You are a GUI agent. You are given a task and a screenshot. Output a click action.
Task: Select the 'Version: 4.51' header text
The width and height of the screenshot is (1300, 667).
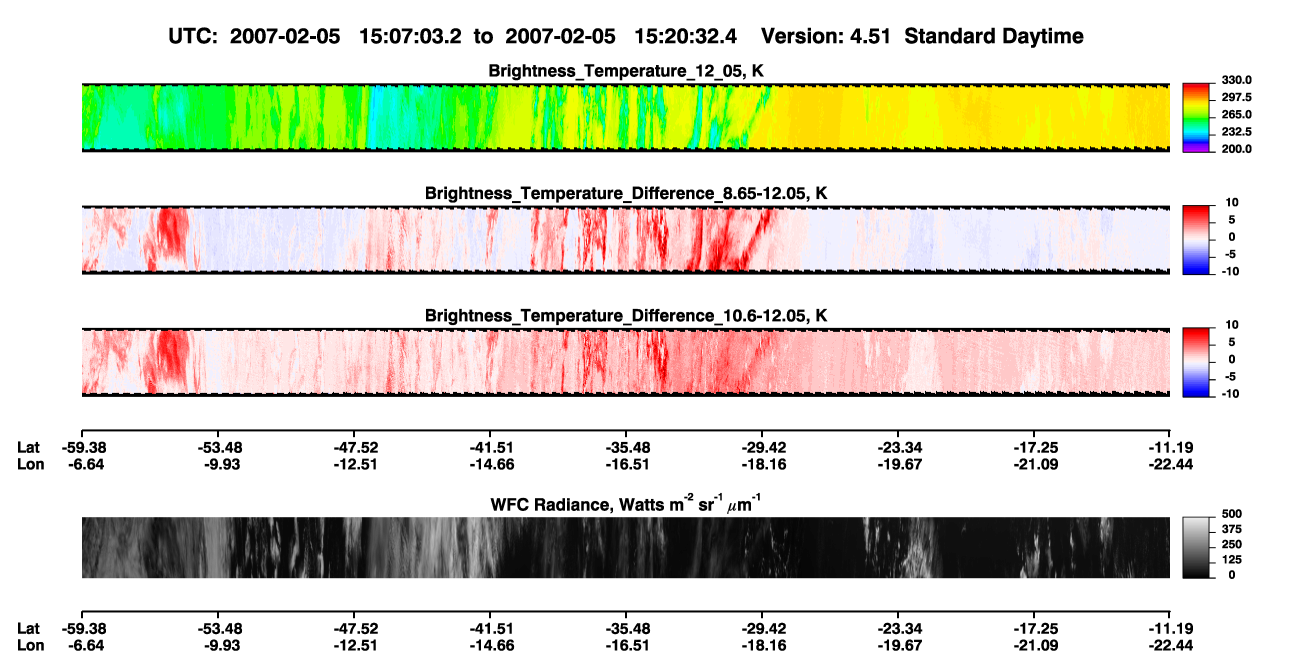pos(826,37)
